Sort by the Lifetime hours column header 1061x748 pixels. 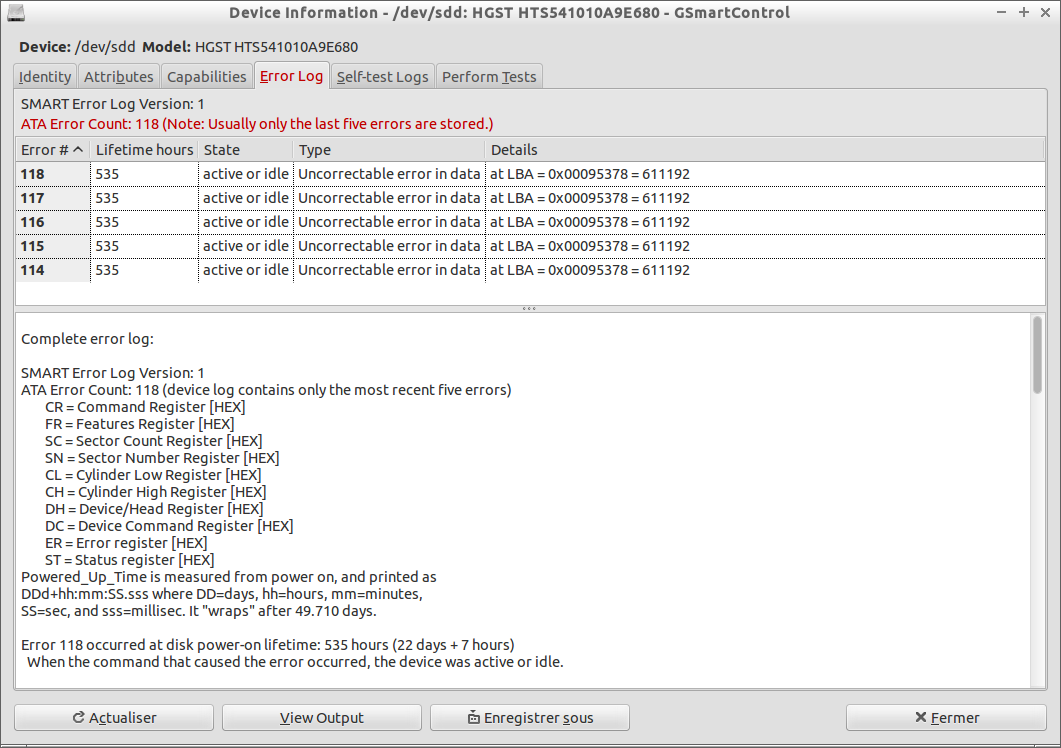[144, 150]
